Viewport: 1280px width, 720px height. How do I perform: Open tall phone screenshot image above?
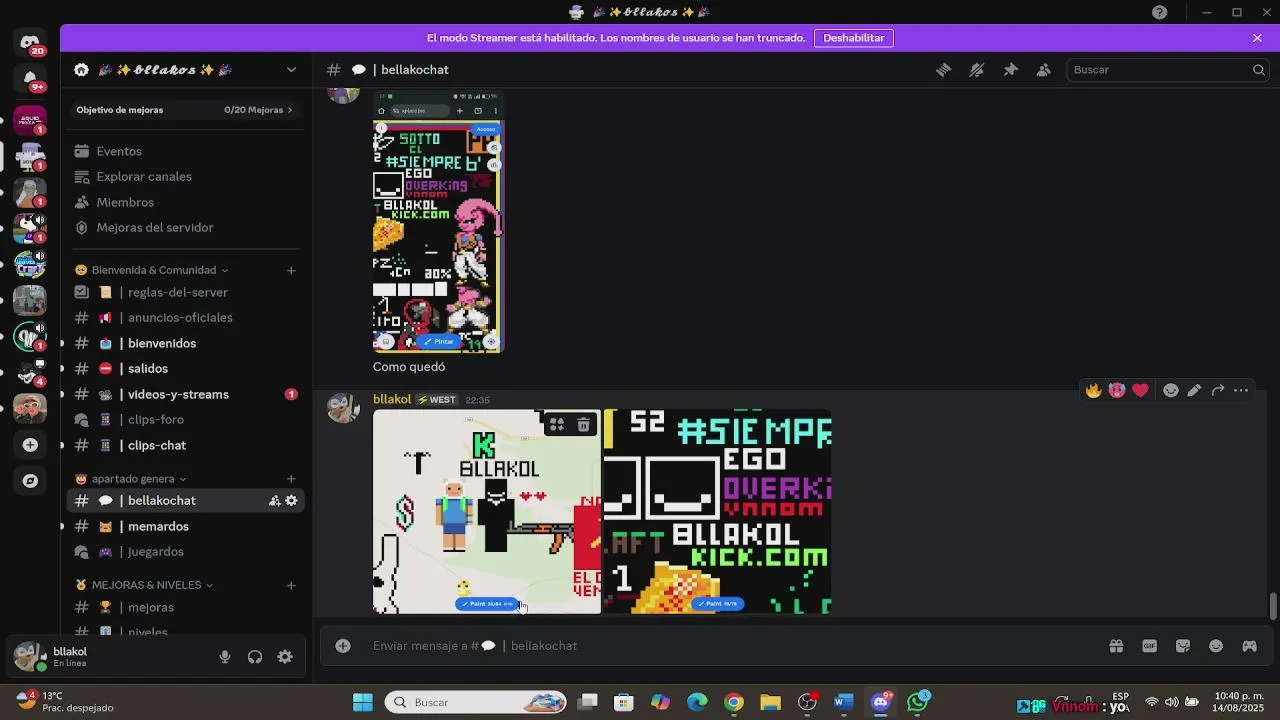[x=438, y=222]
